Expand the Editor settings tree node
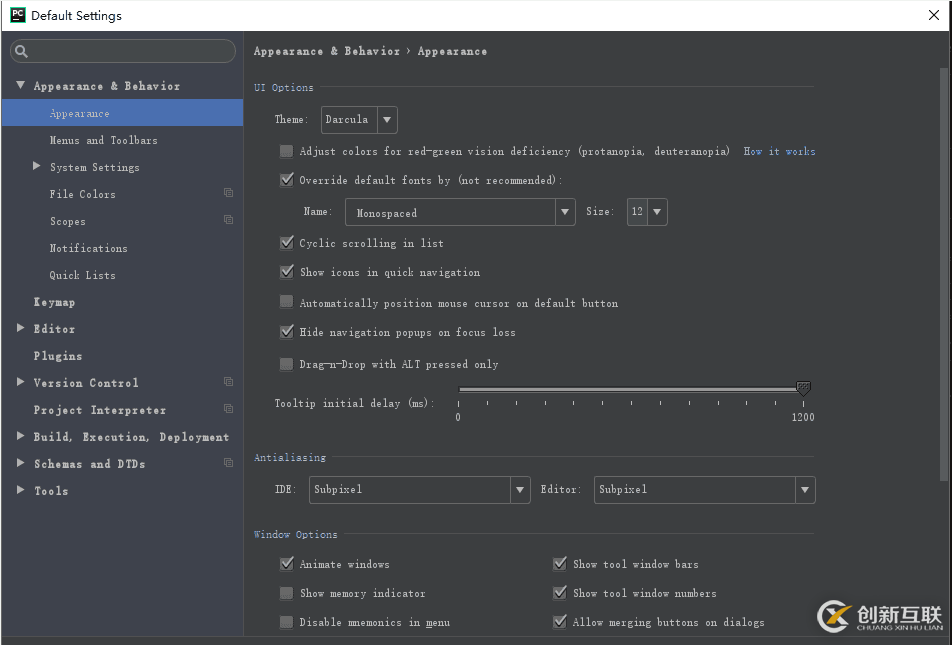The image size is (952, 645). point(21,328)
